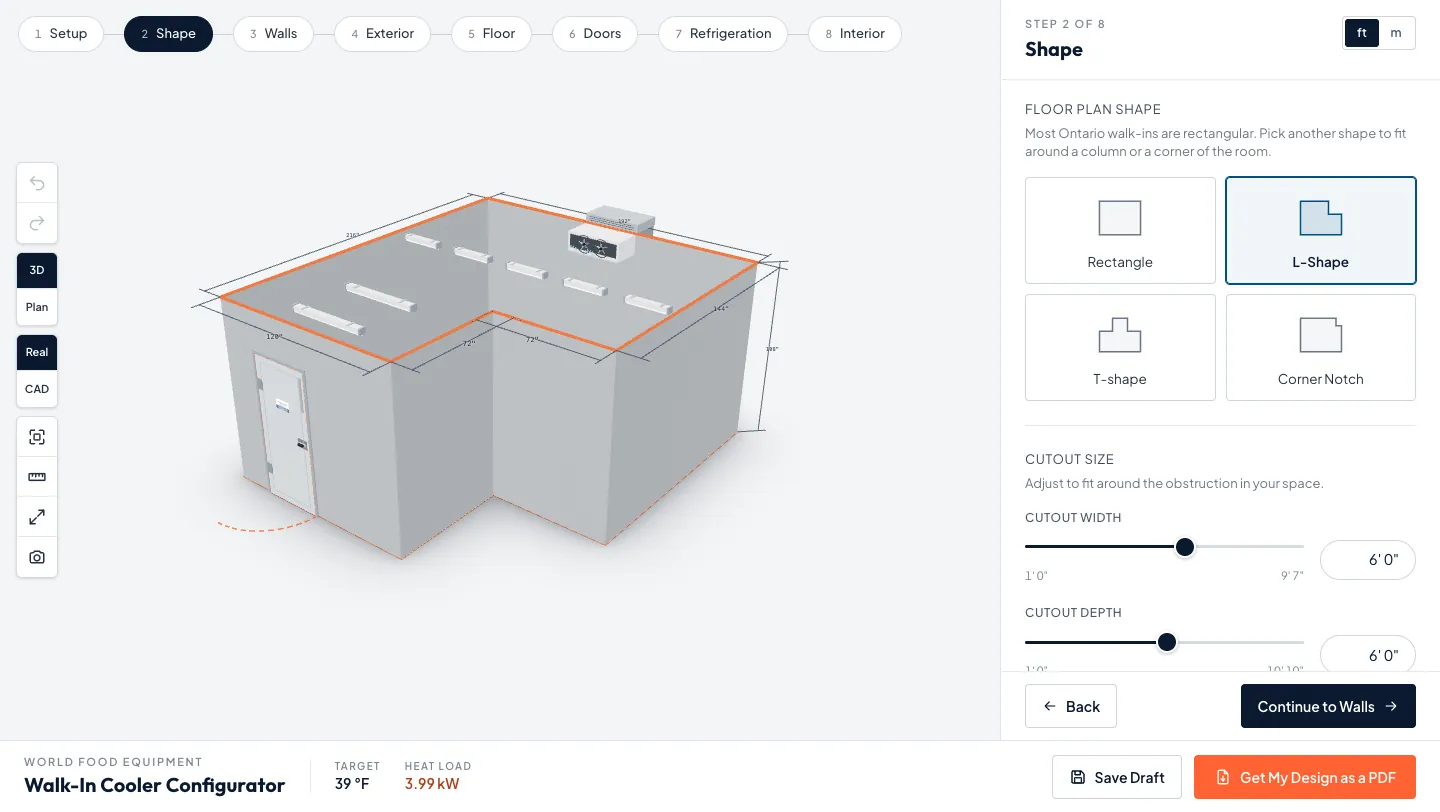Click Save Draft button
The image size is (1440, 812).
coord(1117,777)
